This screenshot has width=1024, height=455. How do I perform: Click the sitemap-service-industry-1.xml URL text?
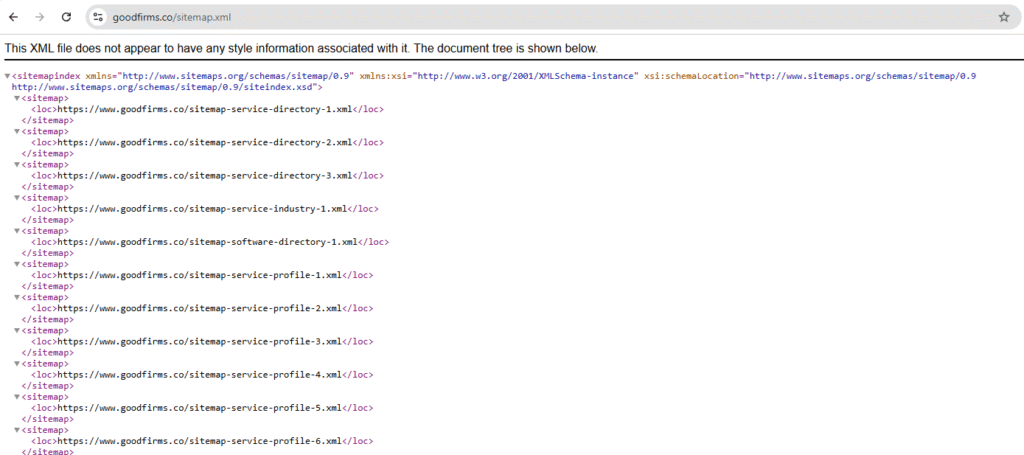(202, 209)
